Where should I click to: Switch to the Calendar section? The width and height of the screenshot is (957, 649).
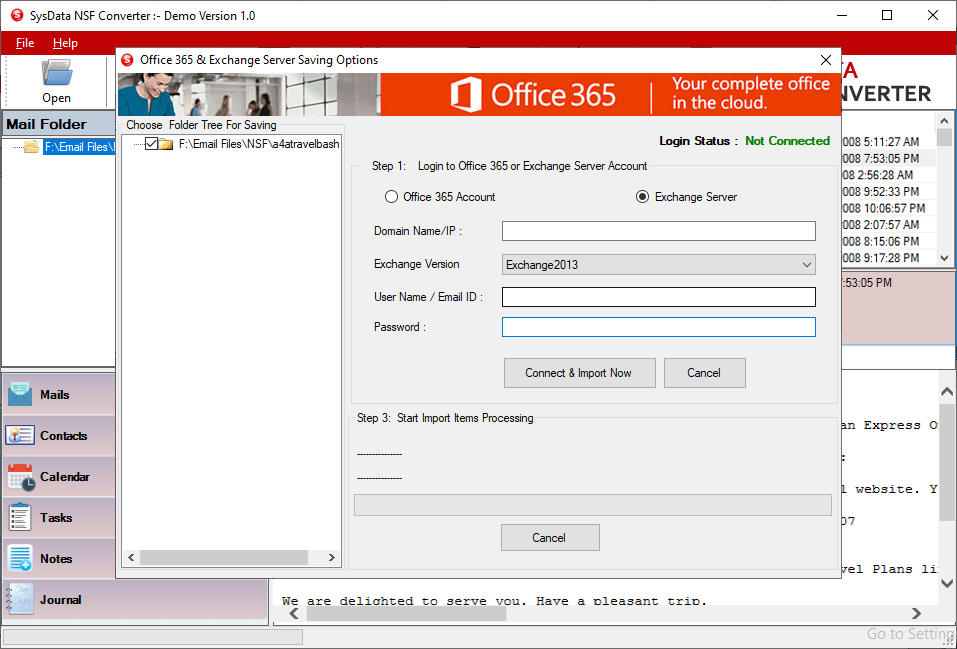click(59, 477)
